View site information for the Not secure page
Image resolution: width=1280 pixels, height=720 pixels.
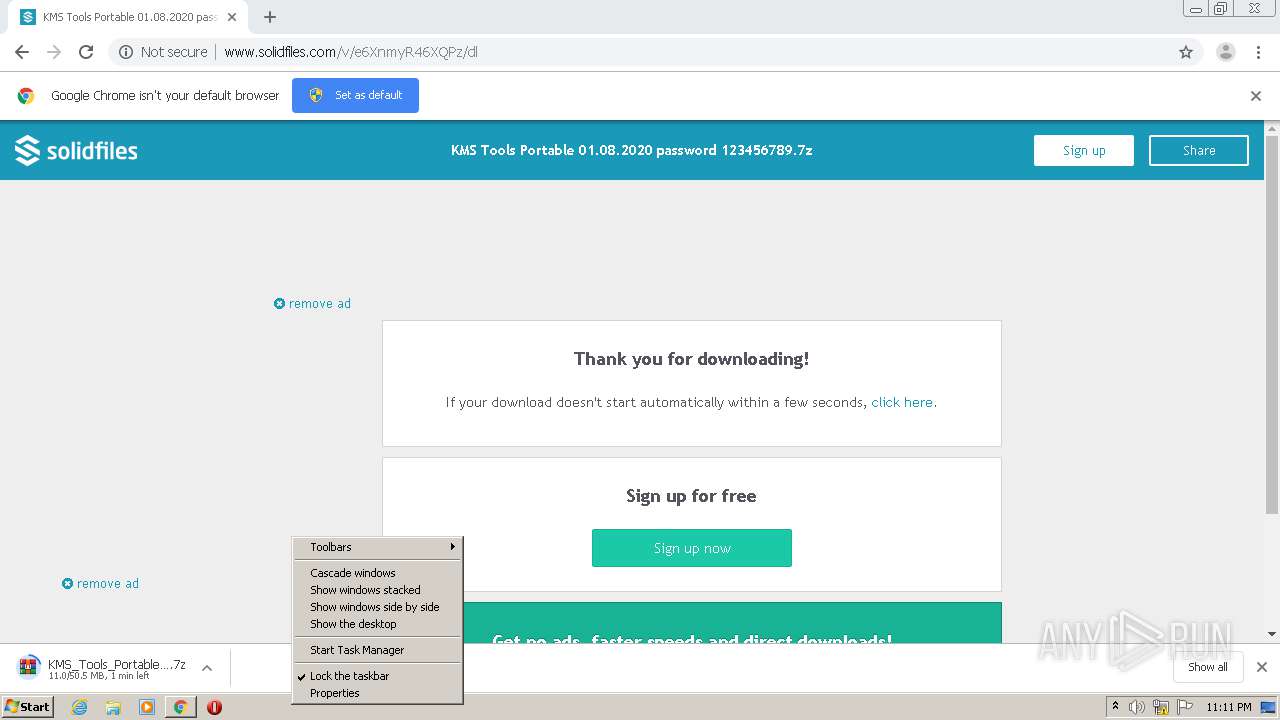[163, 52]
